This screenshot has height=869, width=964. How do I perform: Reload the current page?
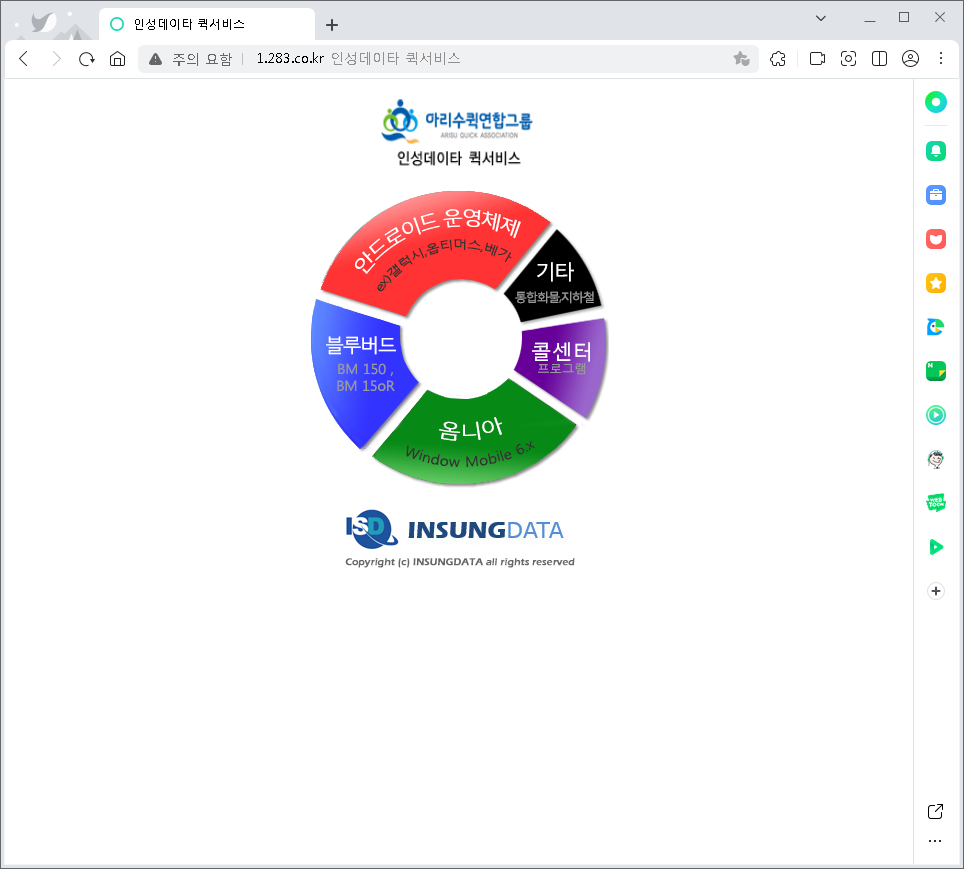(x=87, y=59)
